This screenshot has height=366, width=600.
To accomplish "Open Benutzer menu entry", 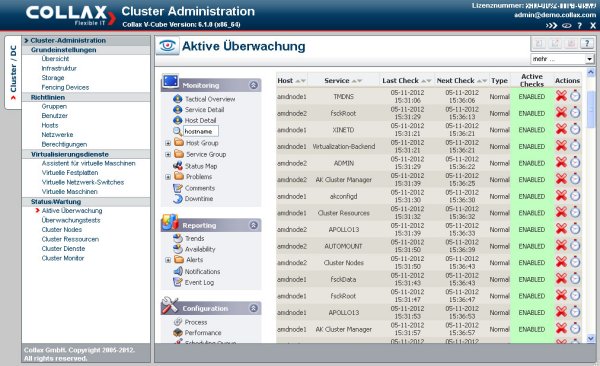I will click(55, 116).
